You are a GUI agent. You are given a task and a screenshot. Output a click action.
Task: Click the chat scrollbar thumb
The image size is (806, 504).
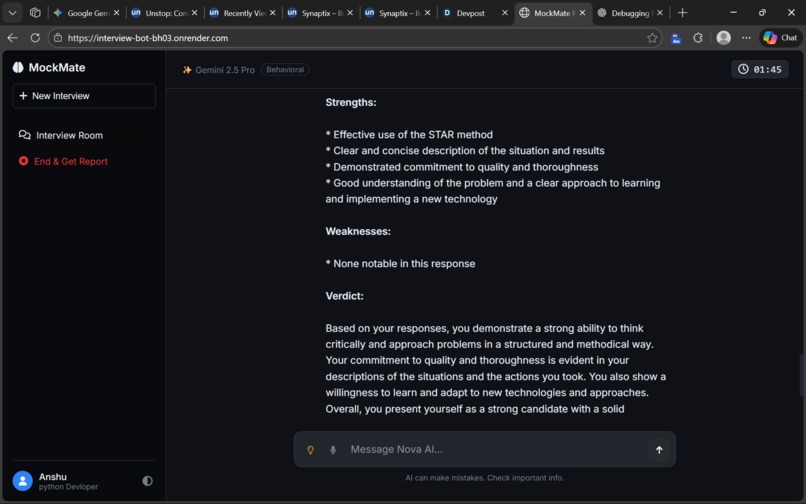click(x=801, y=375)
